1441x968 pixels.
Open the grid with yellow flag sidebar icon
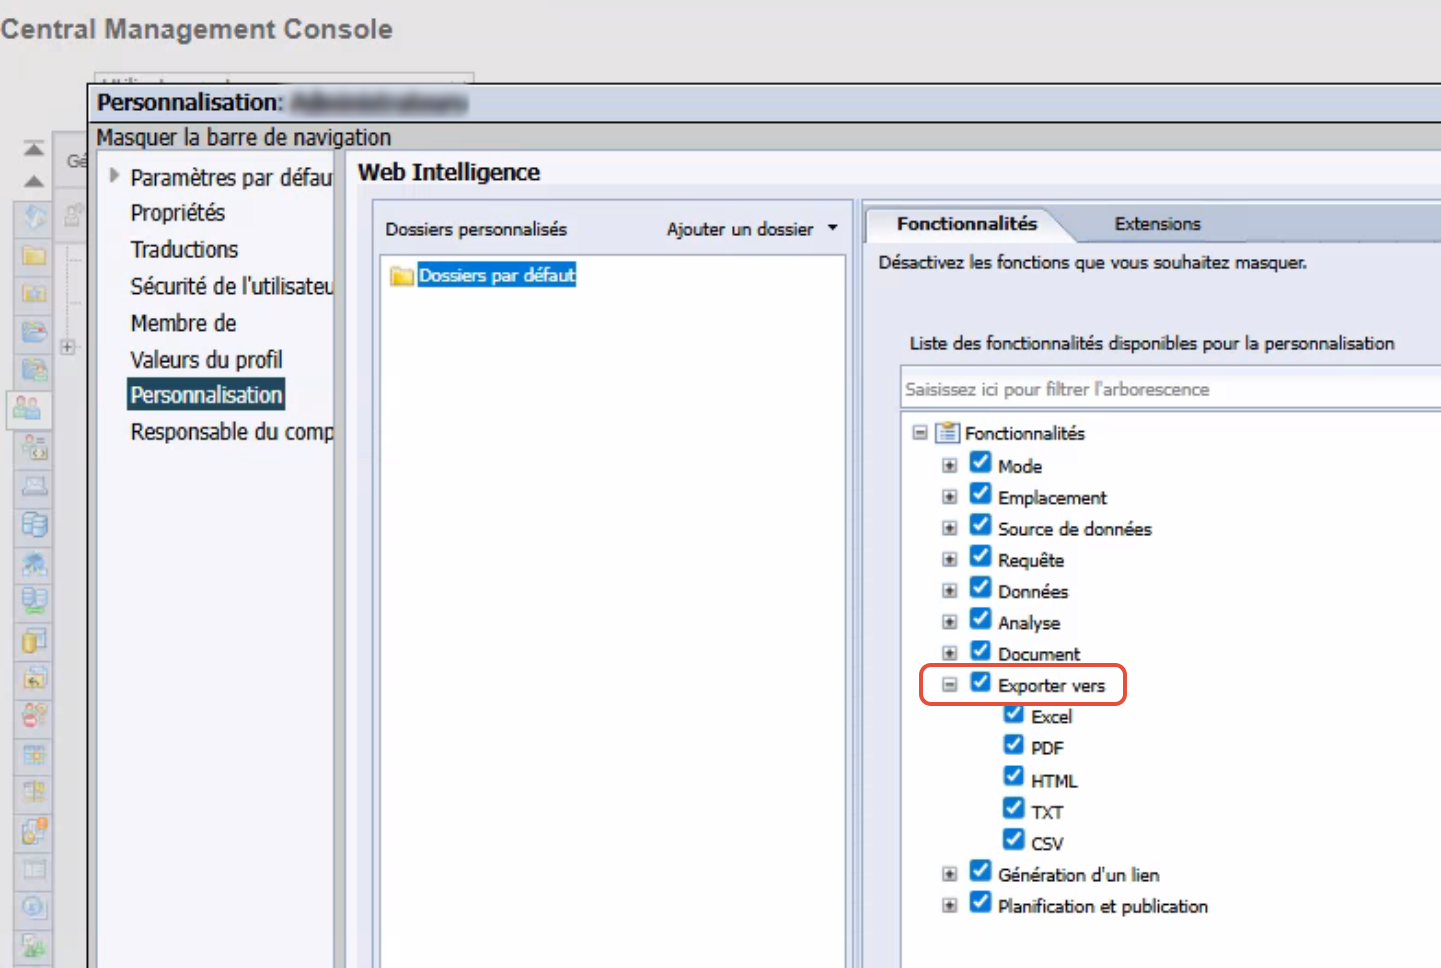[x=34, y=792]
